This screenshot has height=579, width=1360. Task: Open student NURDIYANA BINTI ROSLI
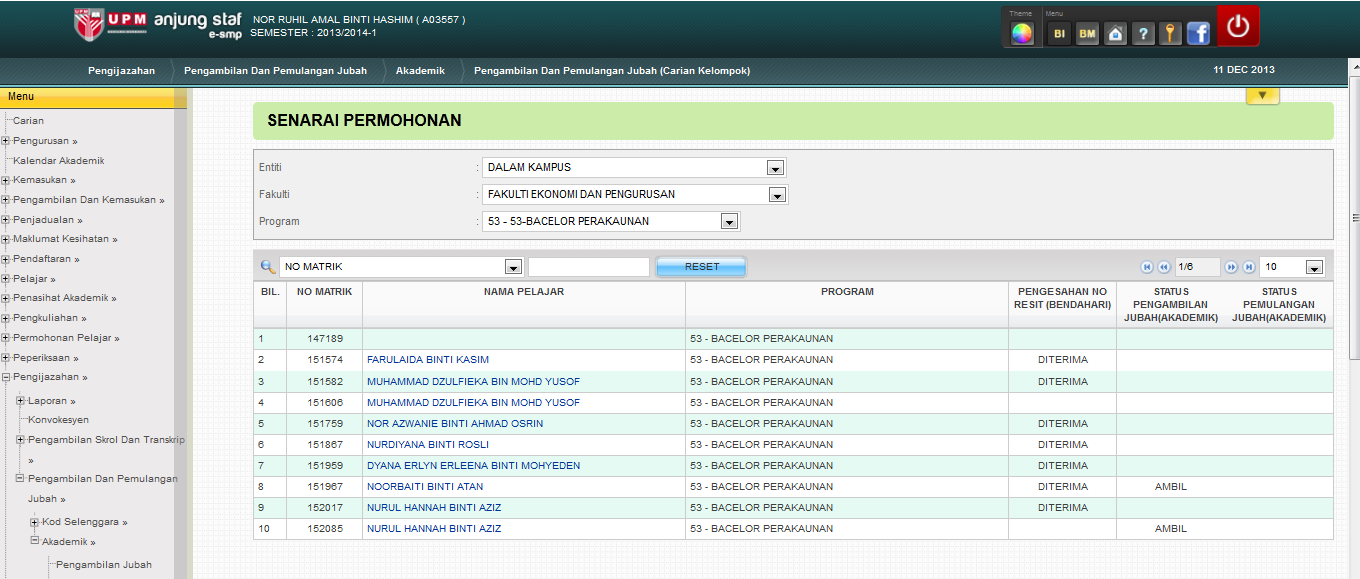point(428,445)
